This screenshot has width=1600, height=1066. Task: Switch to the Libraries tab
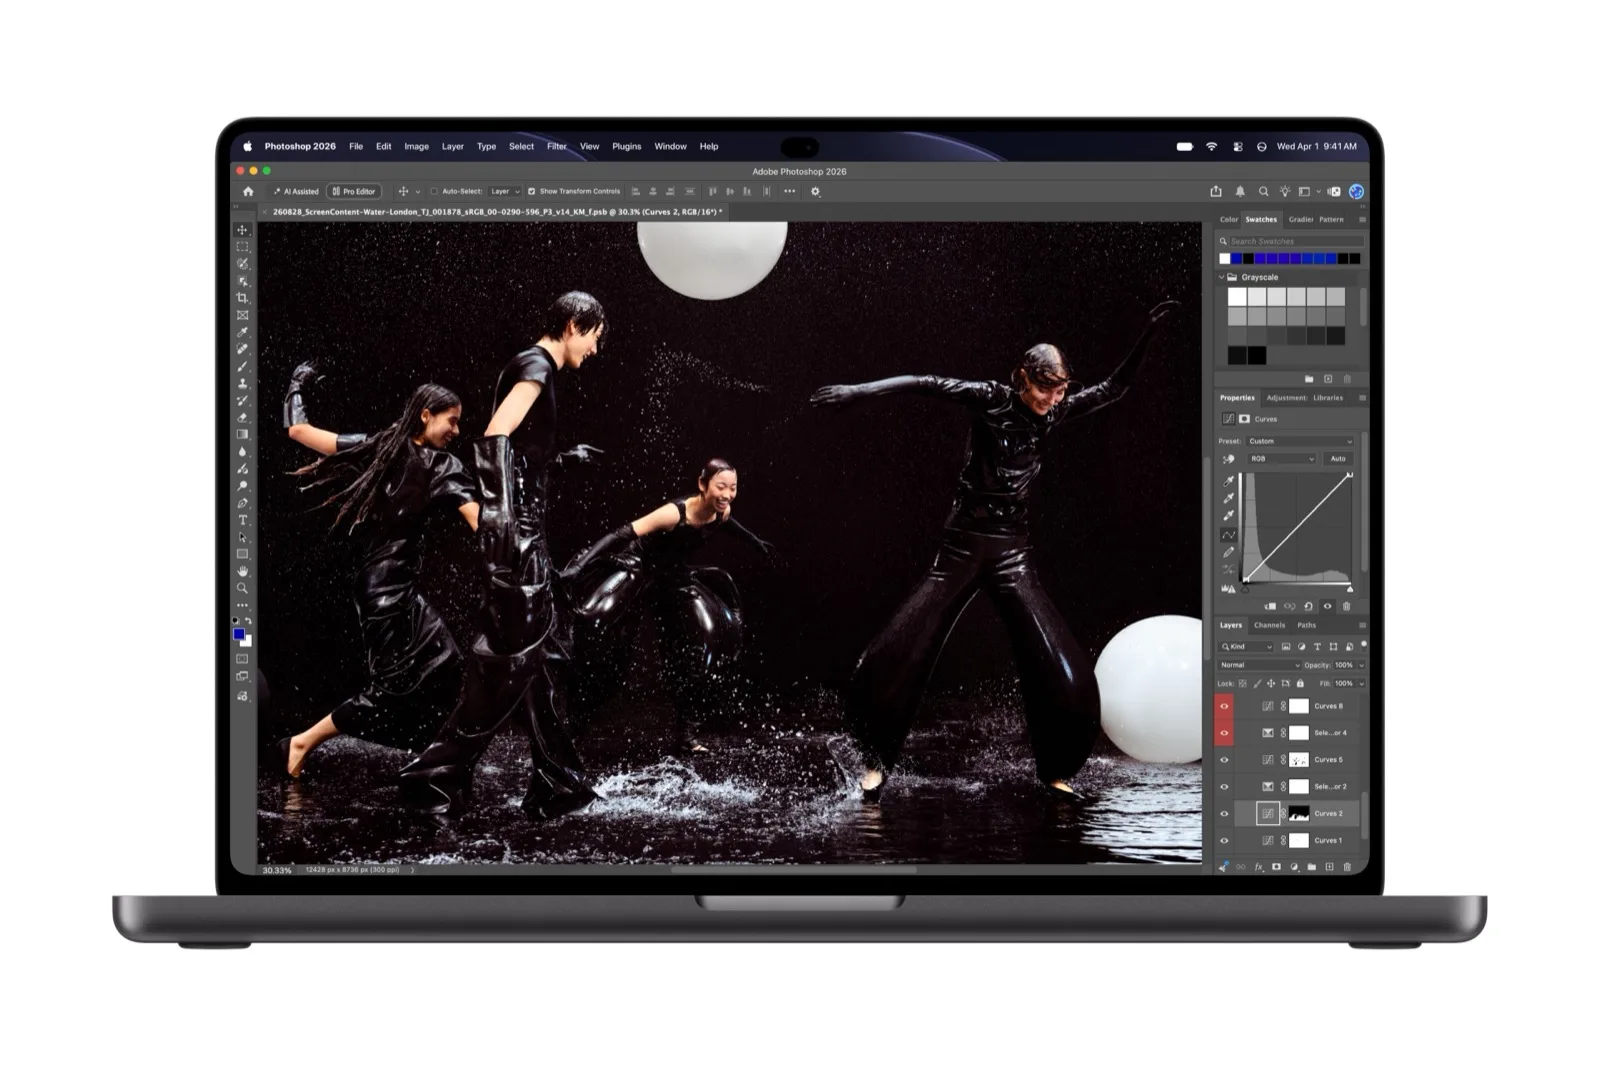(x=1328, y=398)
